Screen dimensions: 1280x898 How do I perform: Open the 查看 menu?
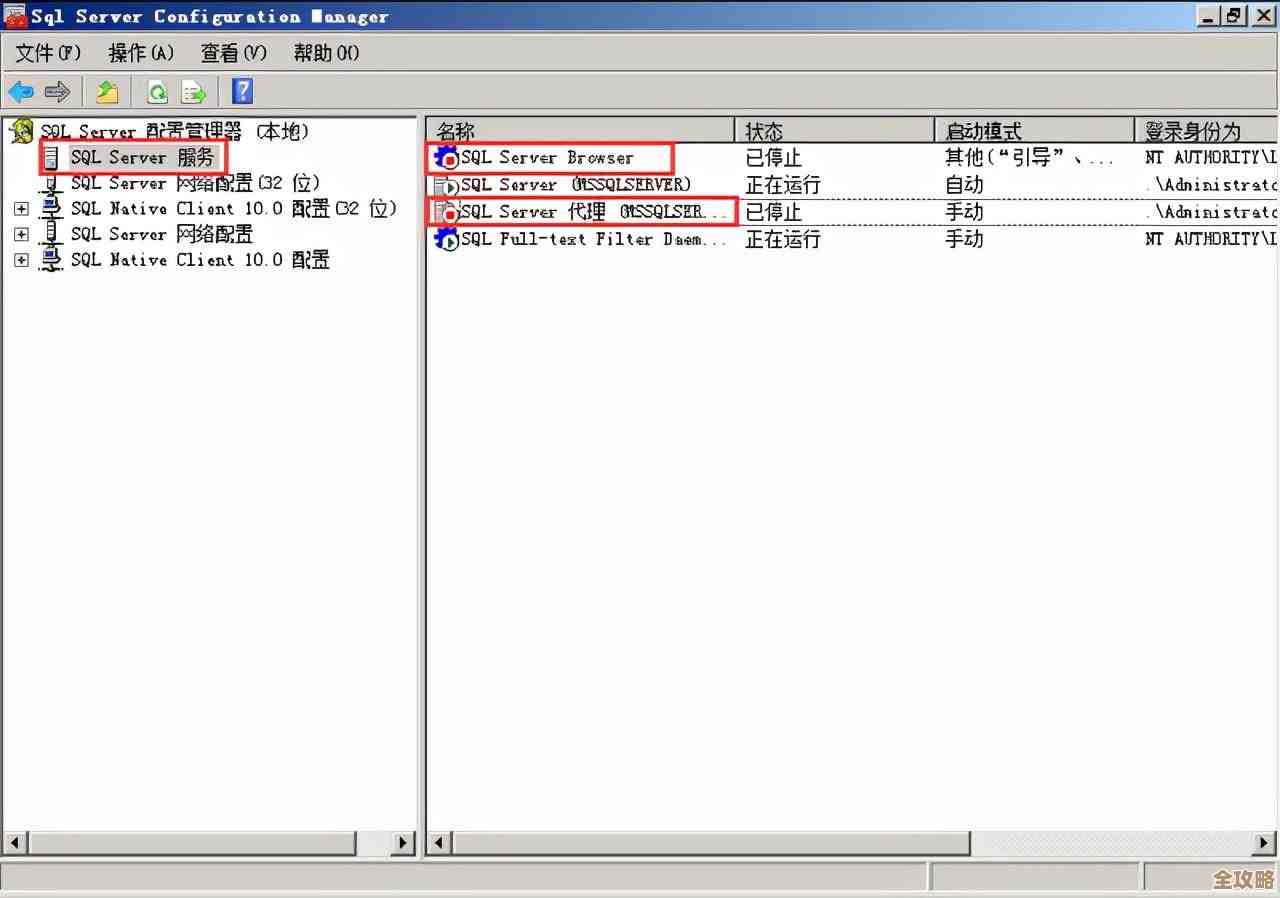click(x=232, y=53)
